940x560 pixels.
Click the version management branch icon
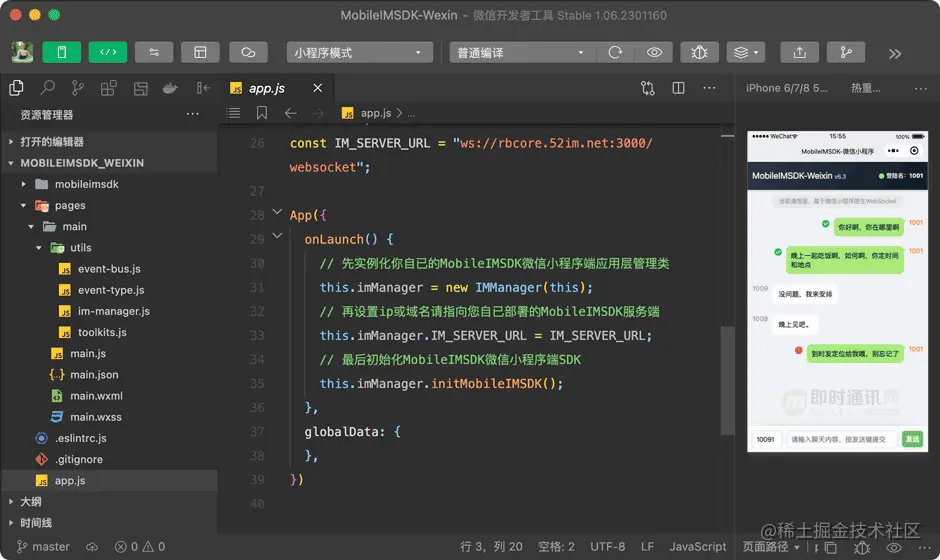pos(846,53)
